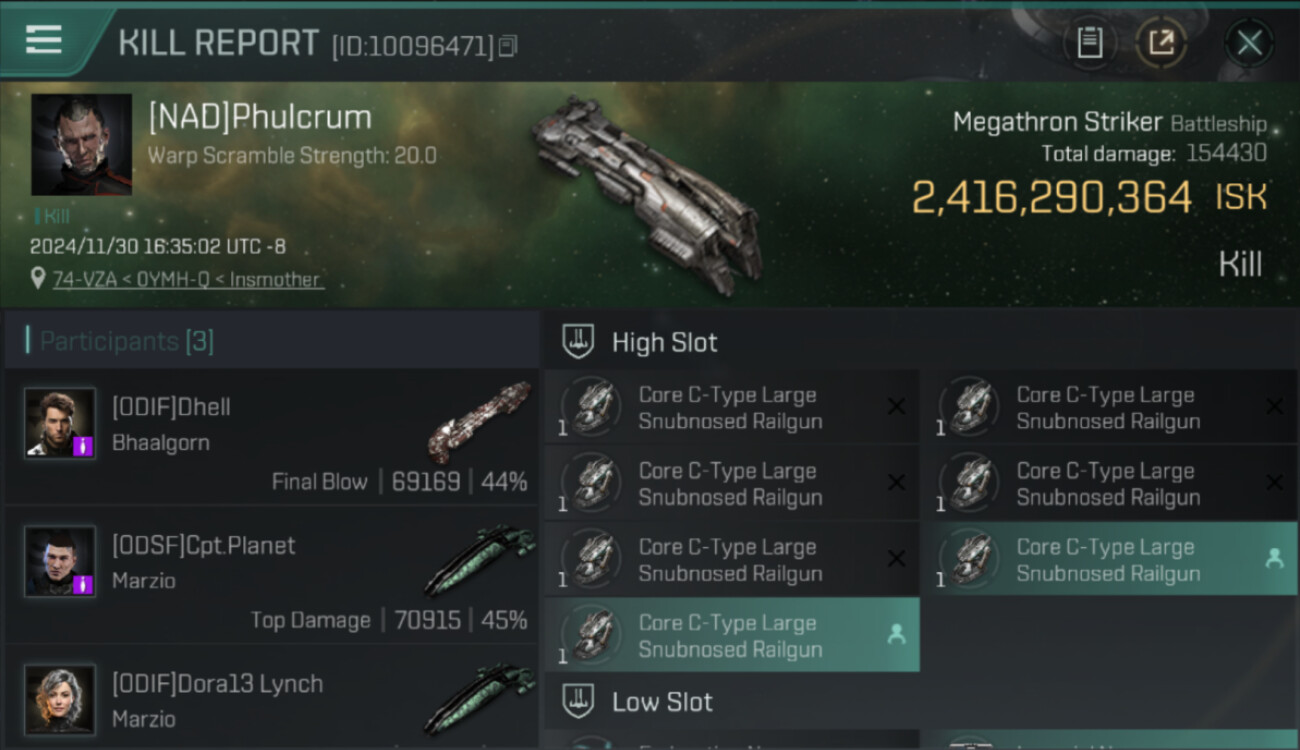This screenshot has width=1300, height=750.
Task: Click the X mark on top-right railgun
Action: click(1274, 406)
